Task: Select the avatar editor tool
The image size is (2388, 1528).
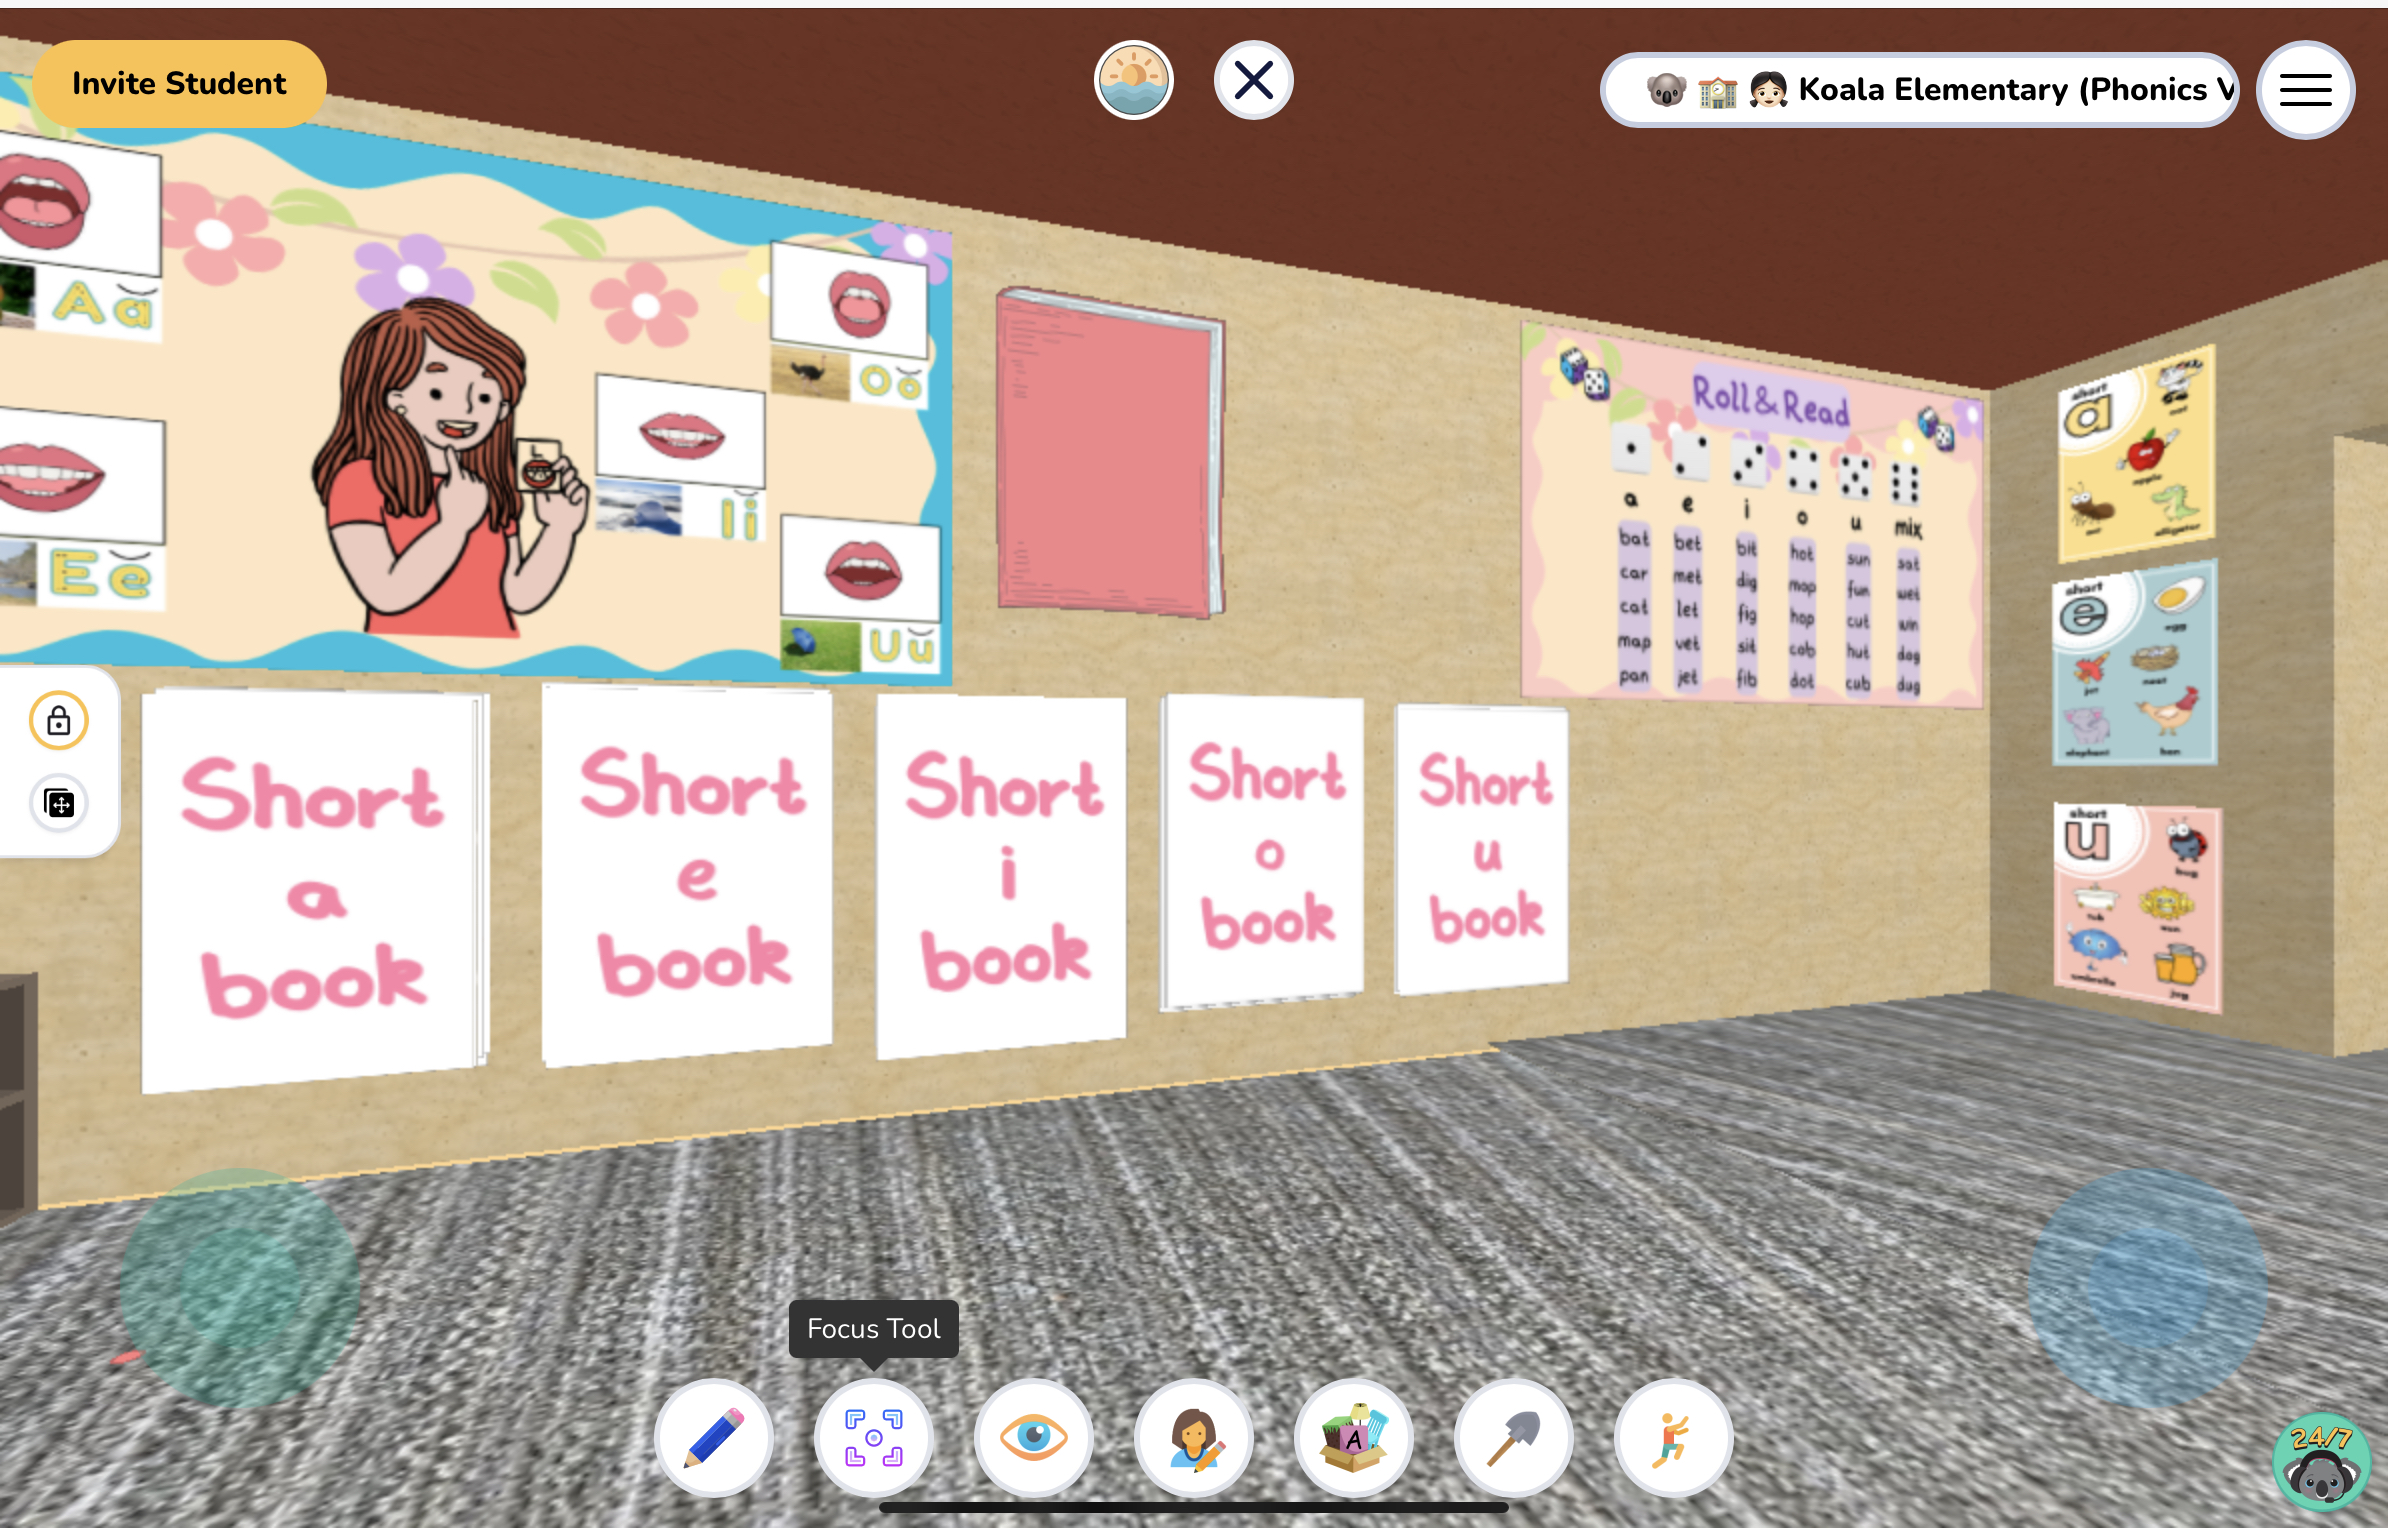Action: [x=1194, y=1437]
